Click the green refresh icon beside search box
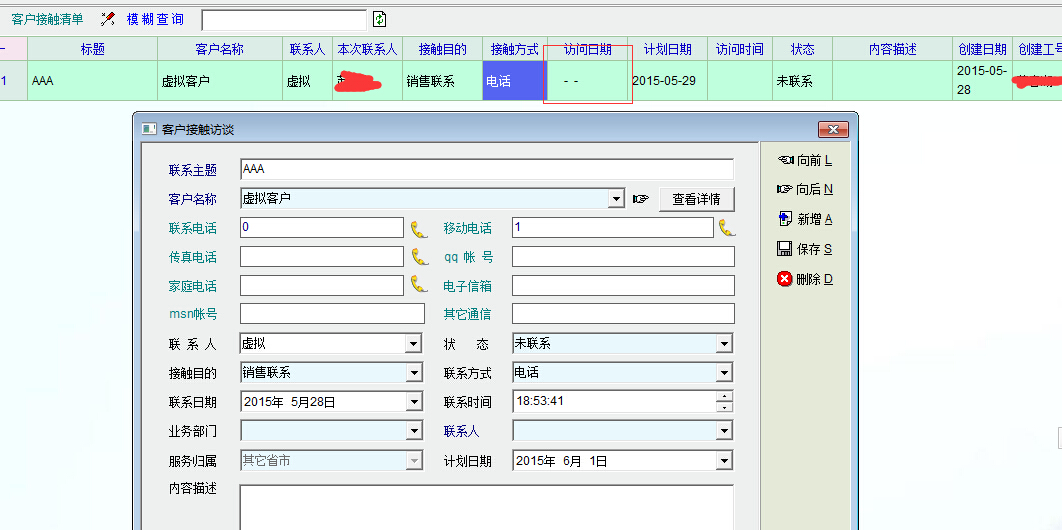1062x530 pixels. (x=379, y=19)
